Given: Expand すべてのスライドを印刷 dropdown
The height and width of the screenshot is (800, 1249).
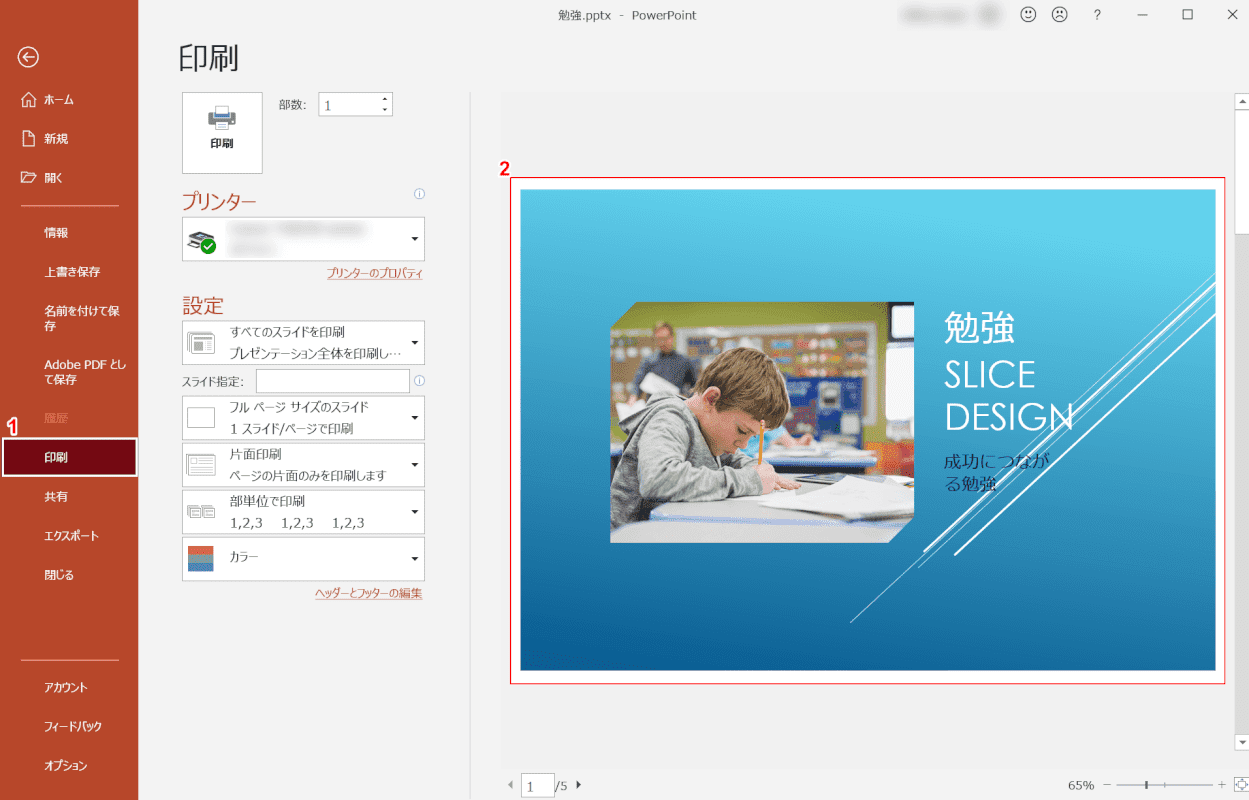Looking at the screenshot, I should 303,342.
